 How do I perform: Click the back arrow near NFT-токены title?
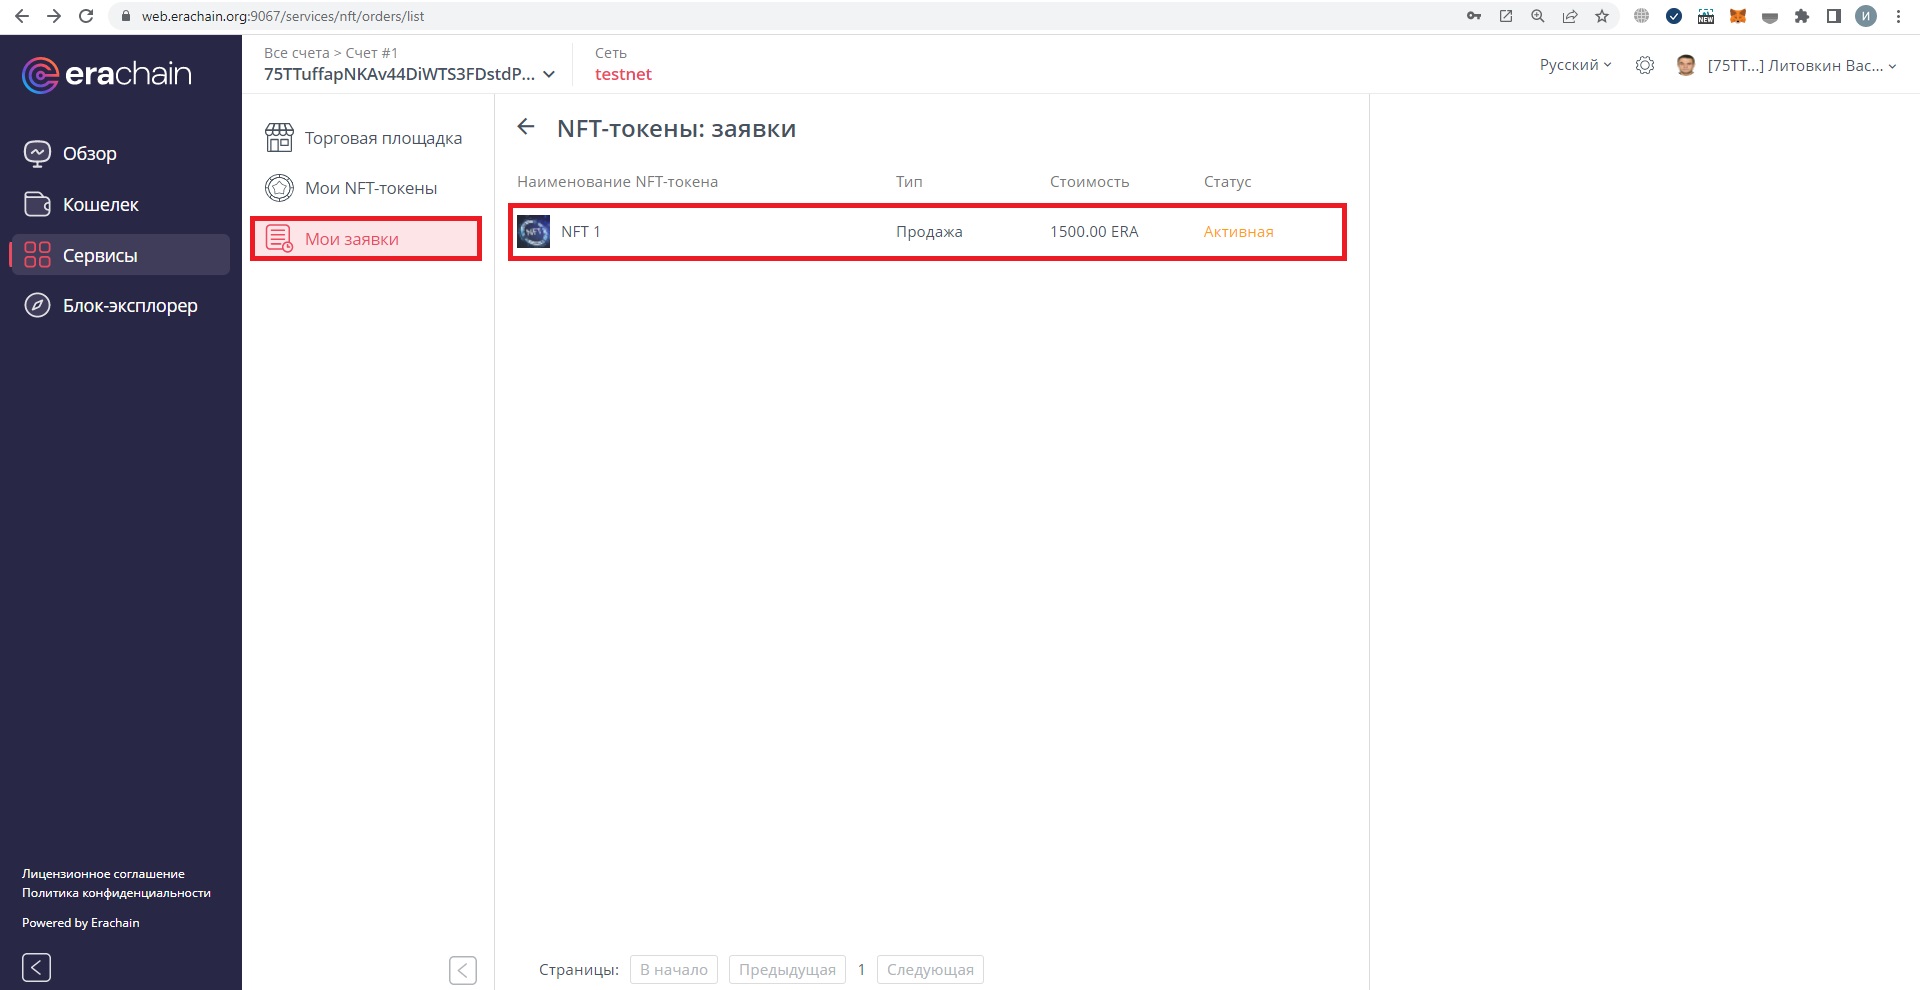click(526, 127)
